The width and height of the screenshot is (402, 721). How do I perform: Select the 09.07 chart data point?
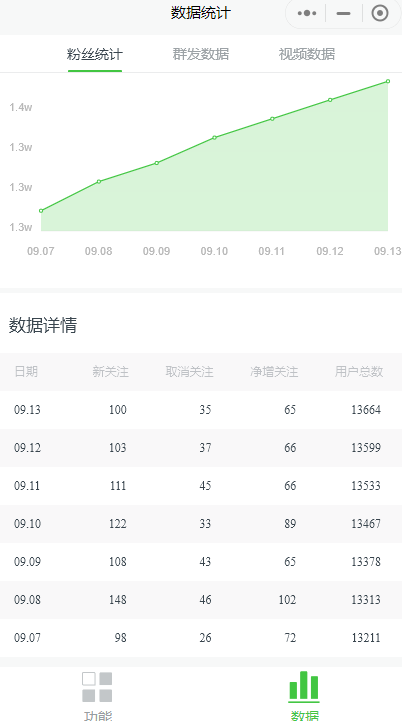[41, 211]
